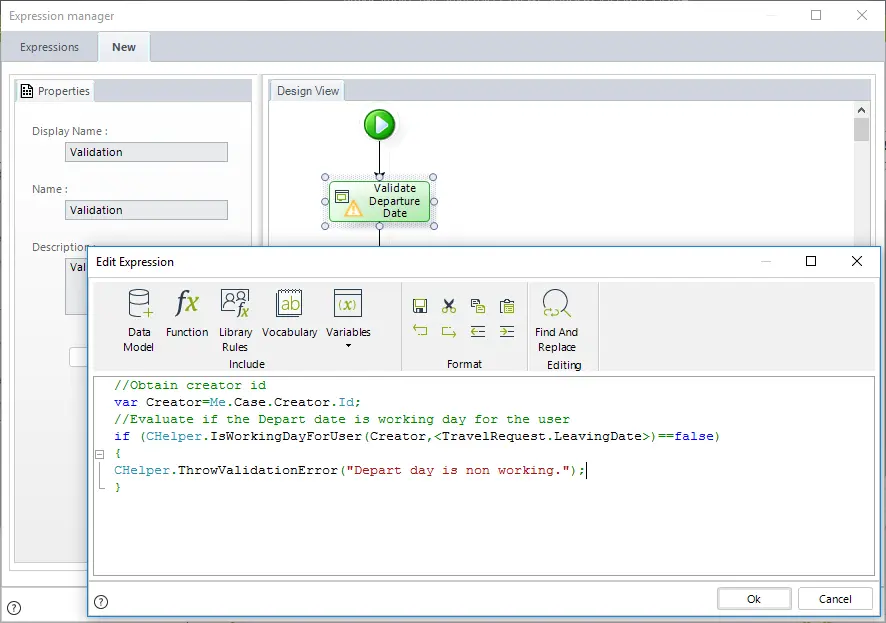Paste from clipboard with the Paste icon
This screenshot has height=623, width=886.
[507, 306]
